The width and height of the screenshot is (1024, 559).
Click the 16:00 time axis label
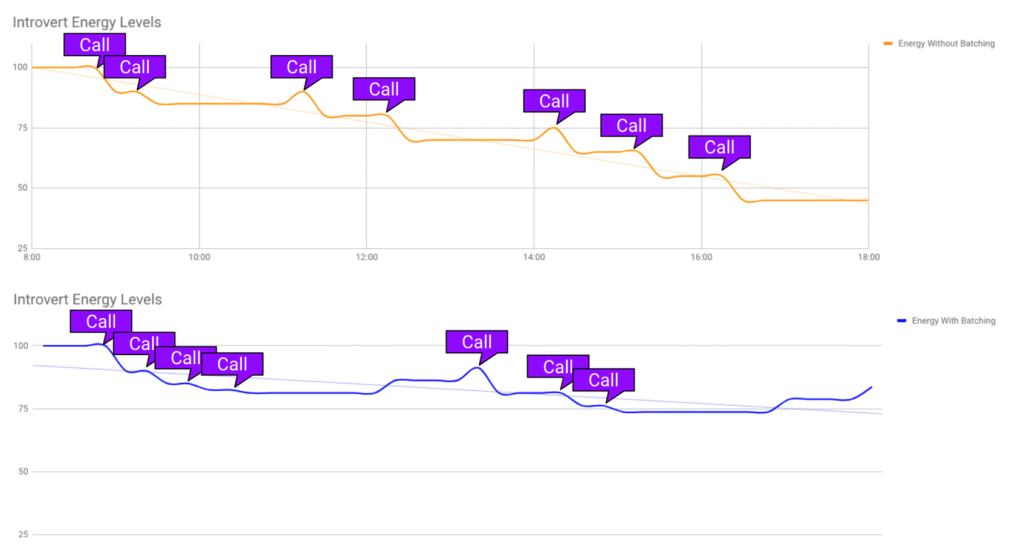point(701,257)
